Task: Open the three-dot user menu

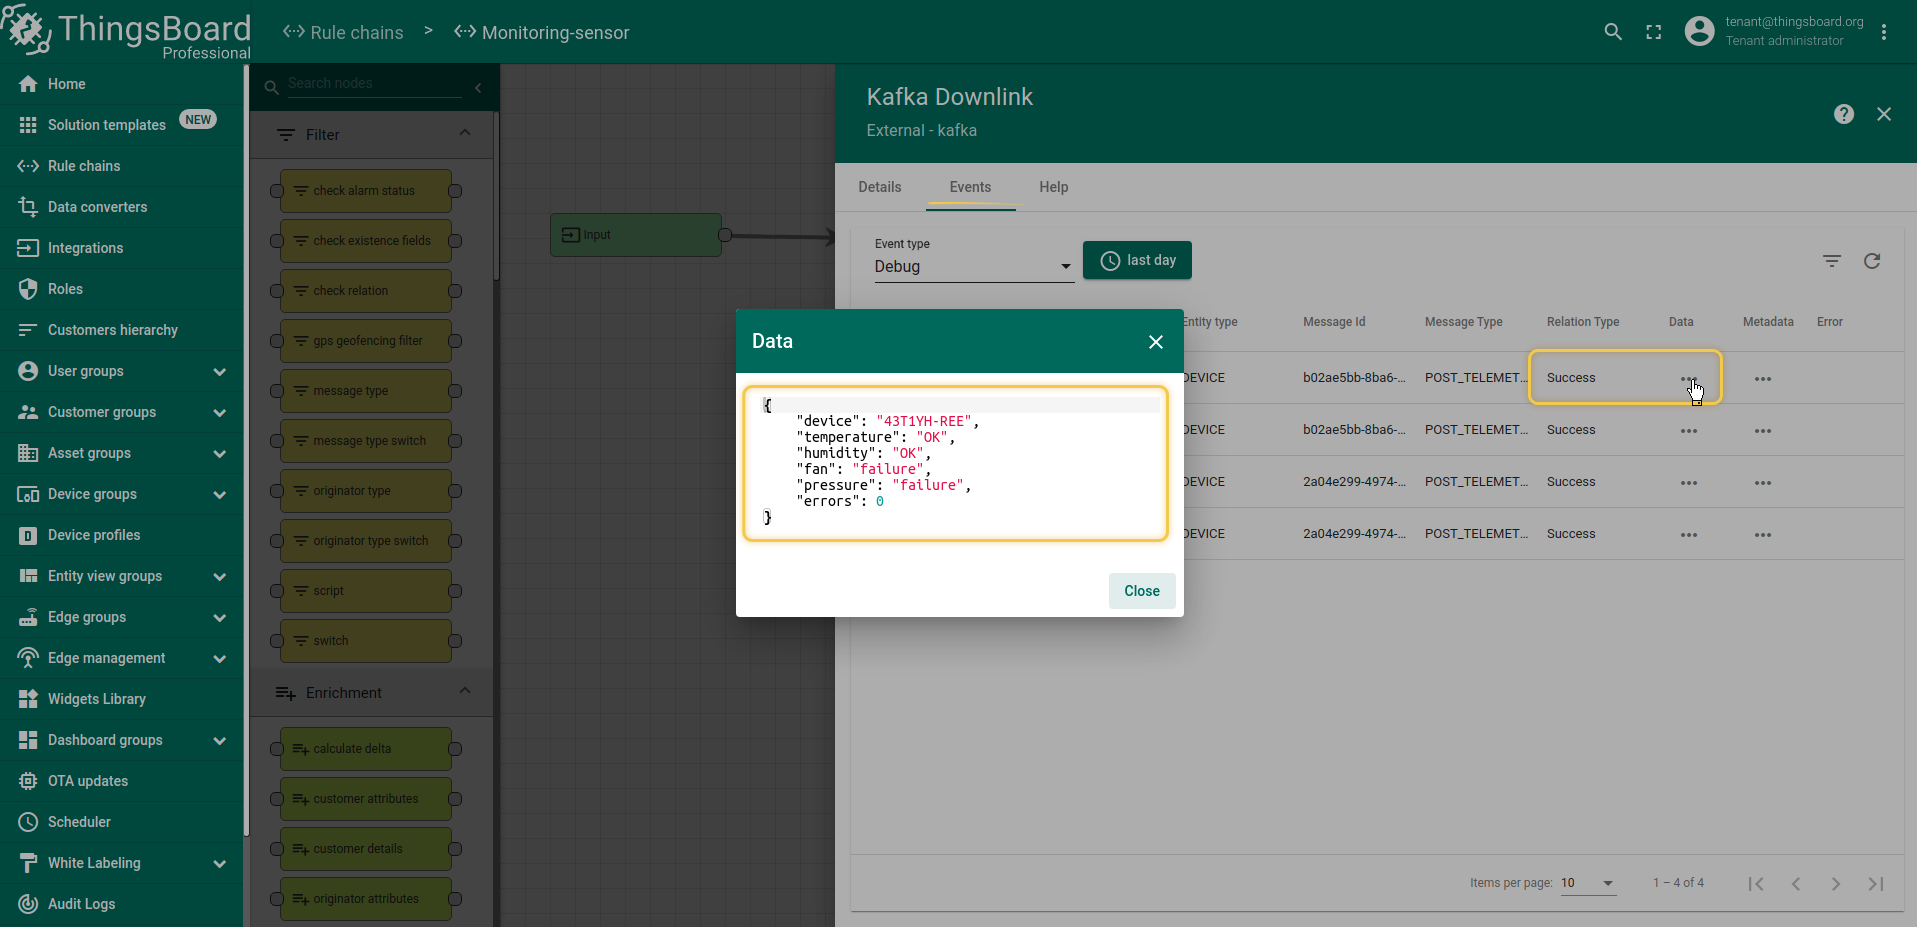Action: (1883, 32)
